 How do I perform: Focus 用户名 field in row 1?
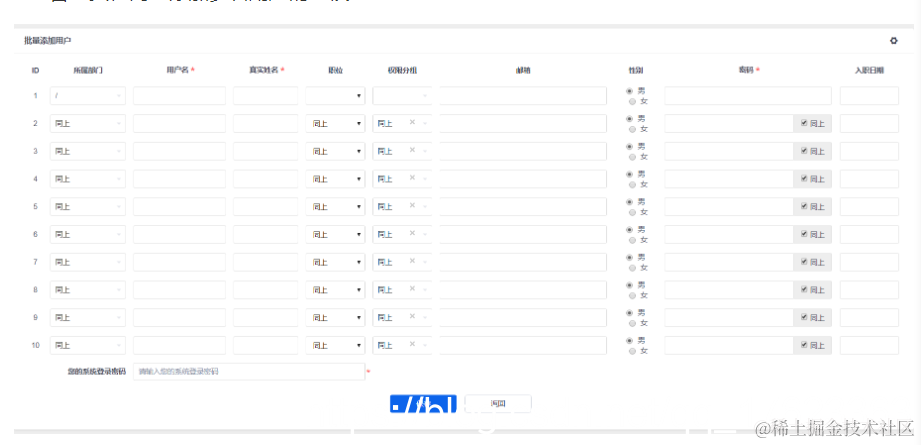coord(179,96)
